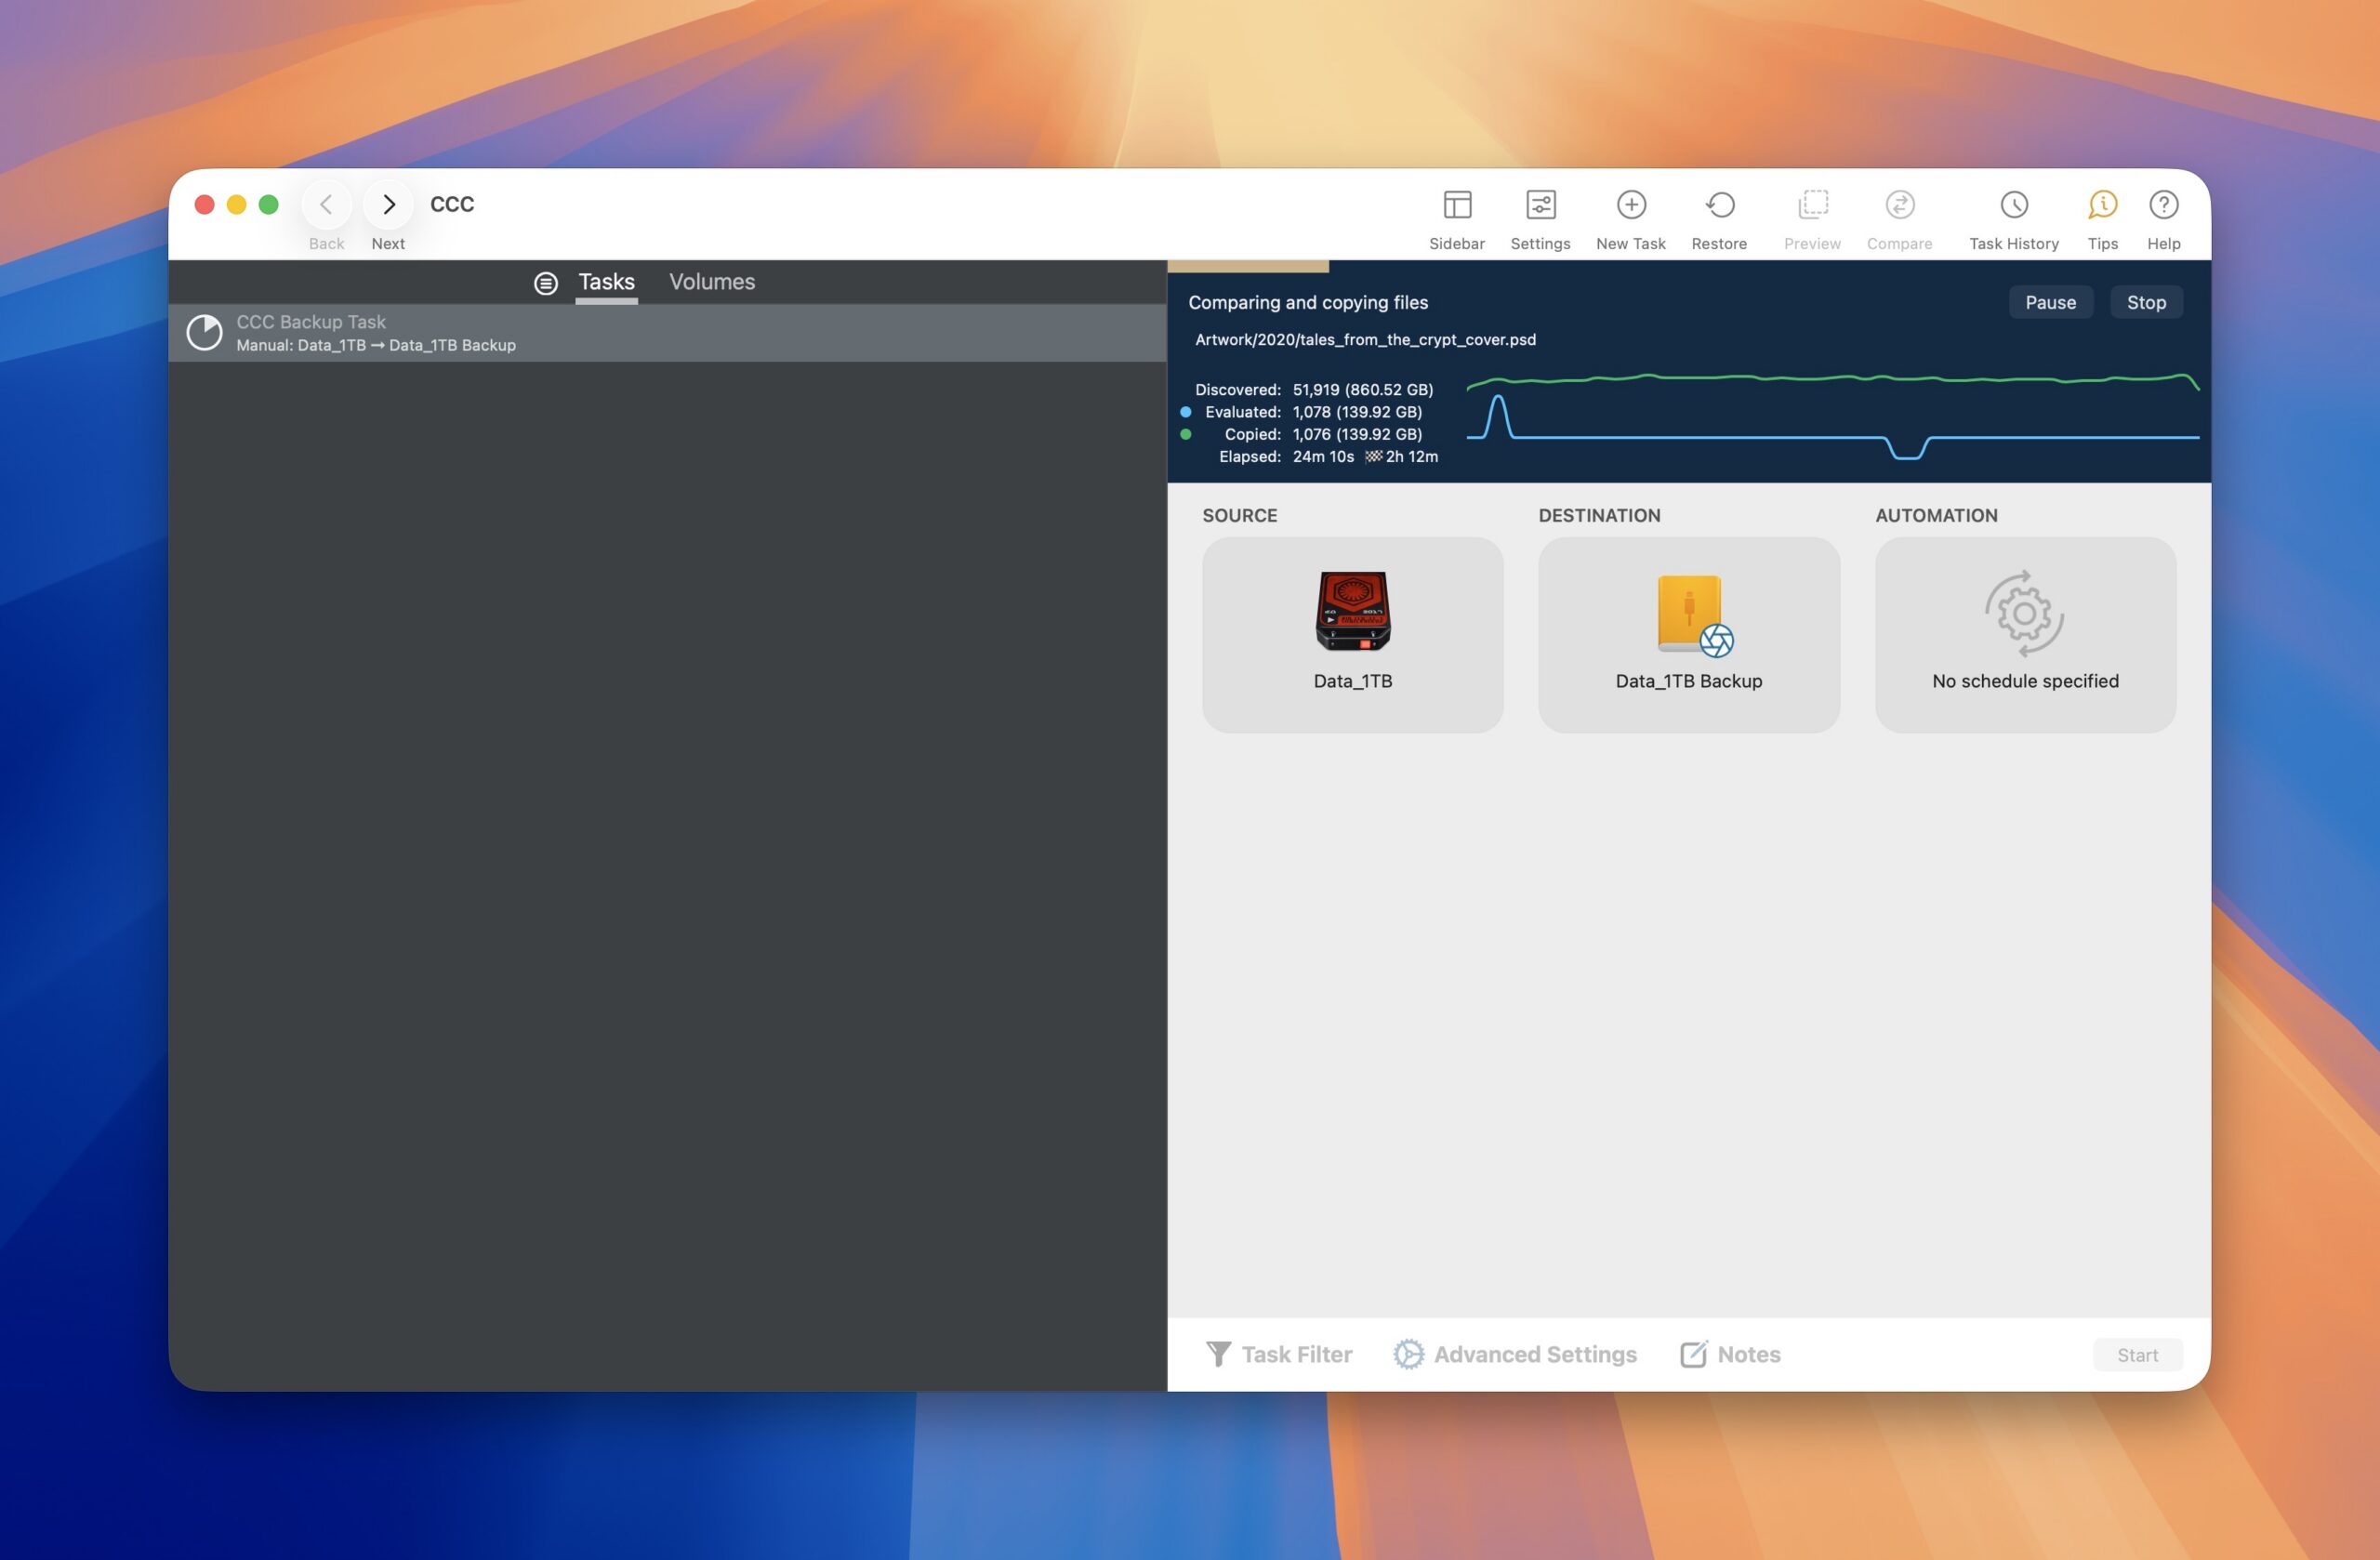This screenshot has width=2380, height=1560.
Task: Click the progress pie icon of CCC Backup Task
Action: (204, 333)
